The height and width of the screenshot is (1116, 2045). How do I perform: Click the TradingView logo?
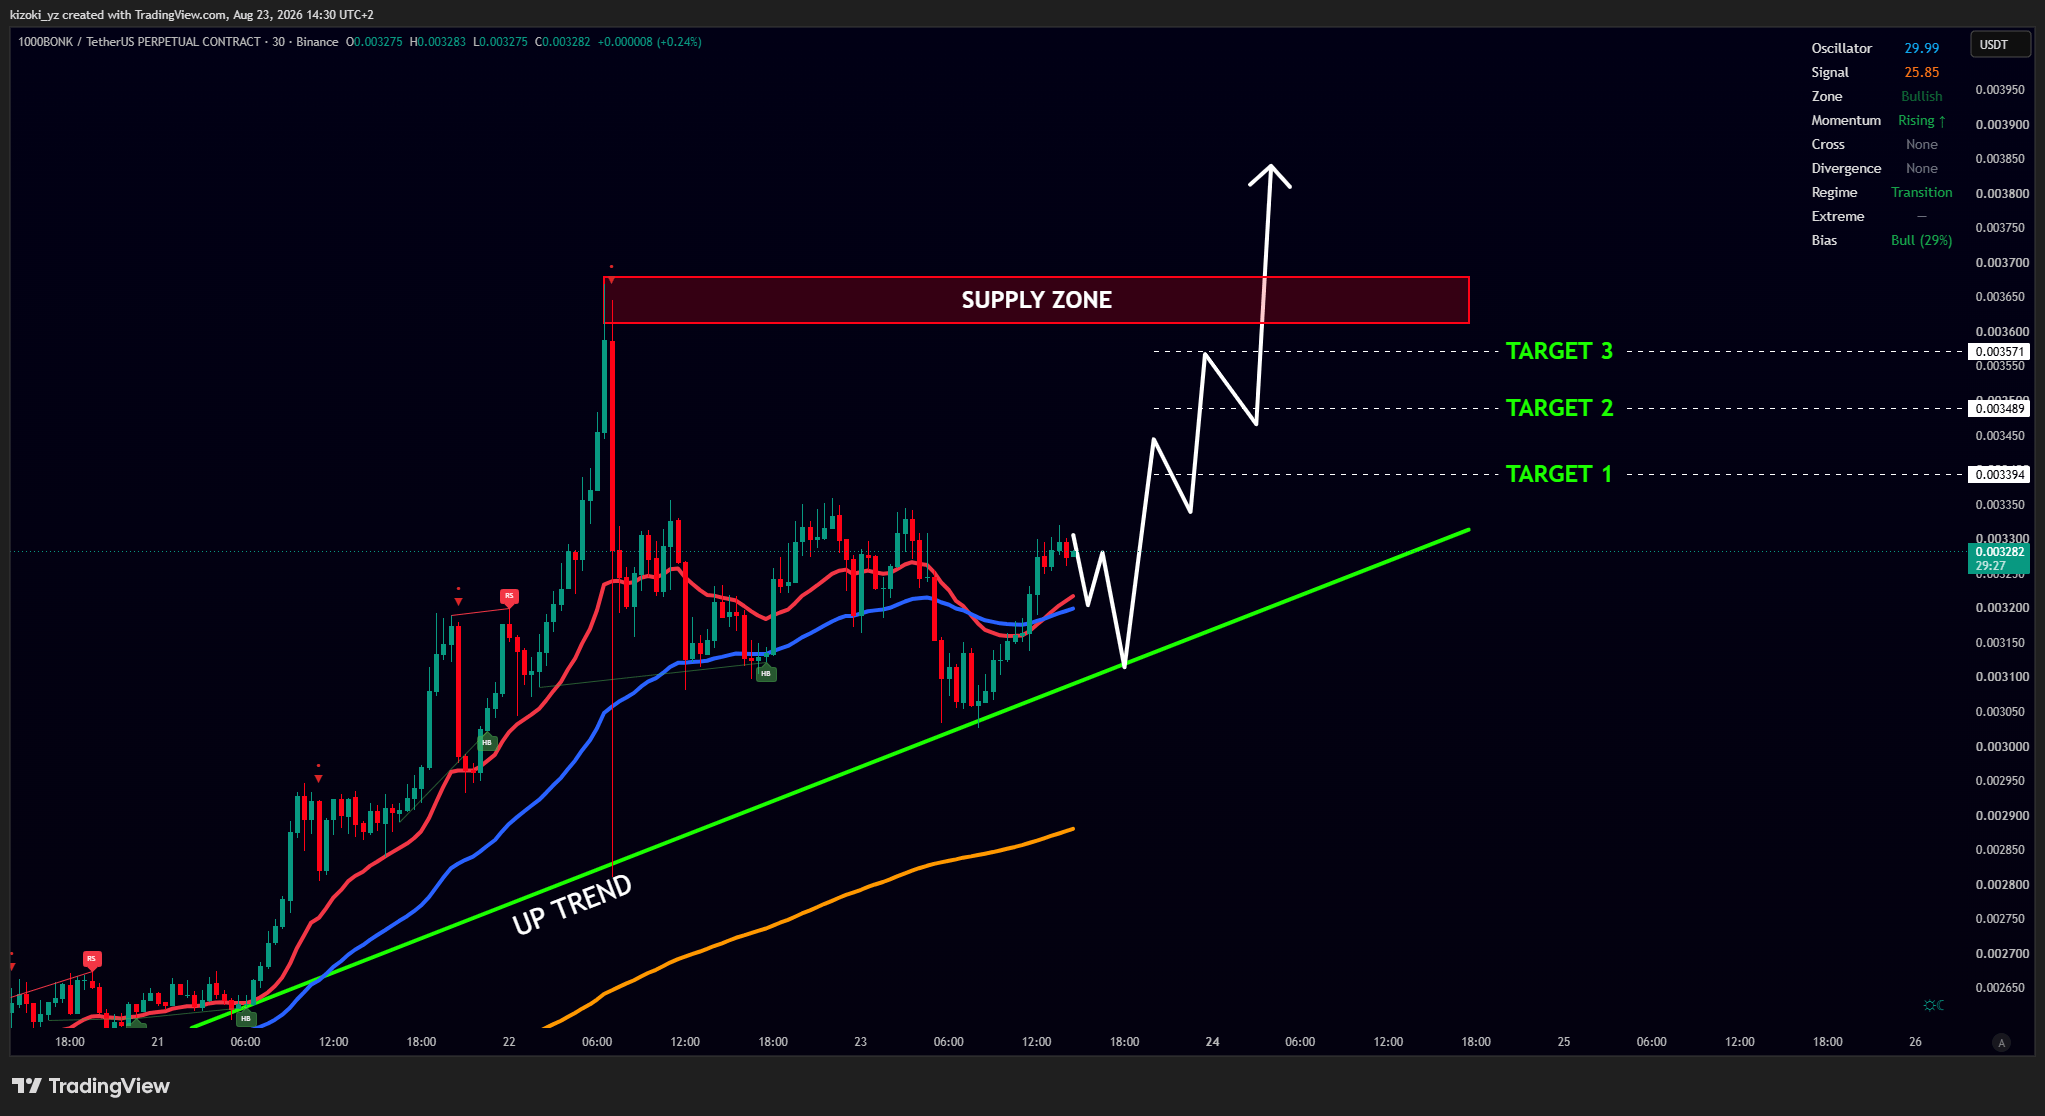91,1086
